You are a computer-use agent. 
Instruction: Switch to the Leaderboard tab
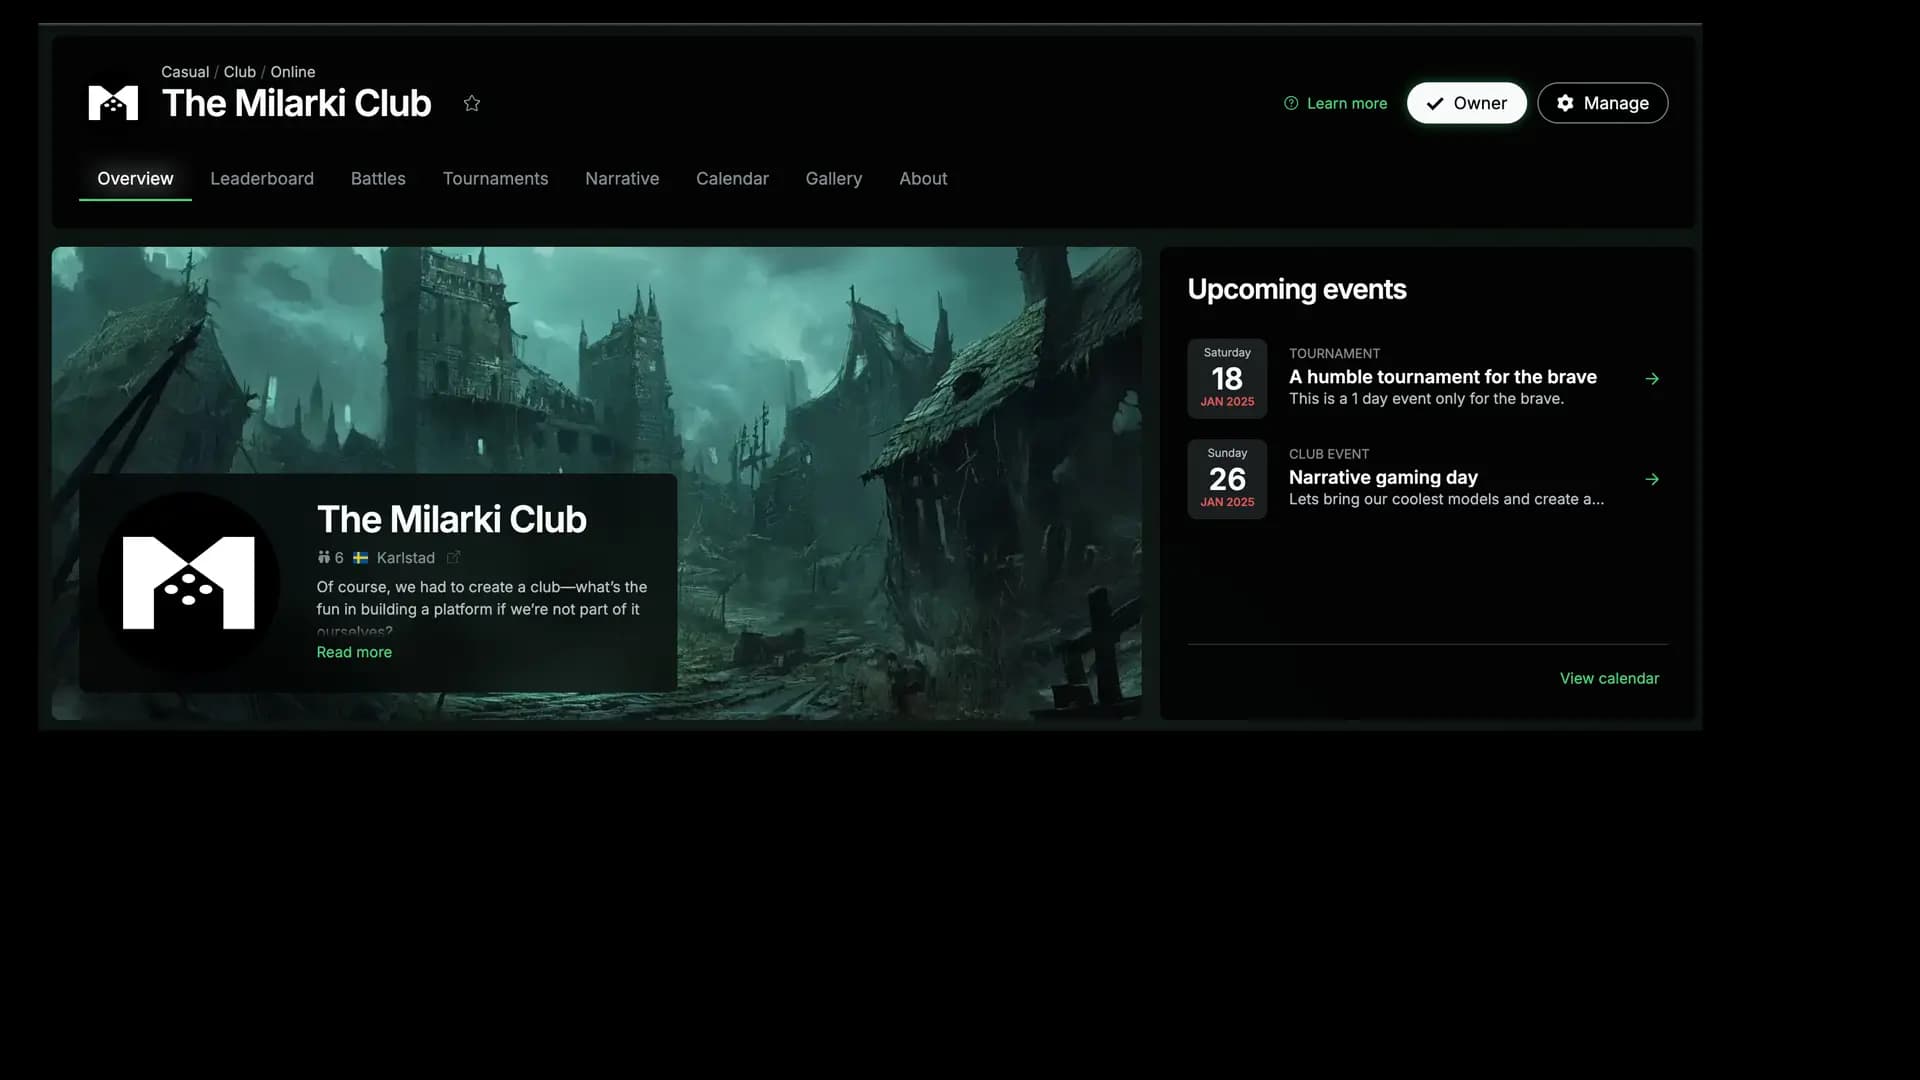point(262,178)
